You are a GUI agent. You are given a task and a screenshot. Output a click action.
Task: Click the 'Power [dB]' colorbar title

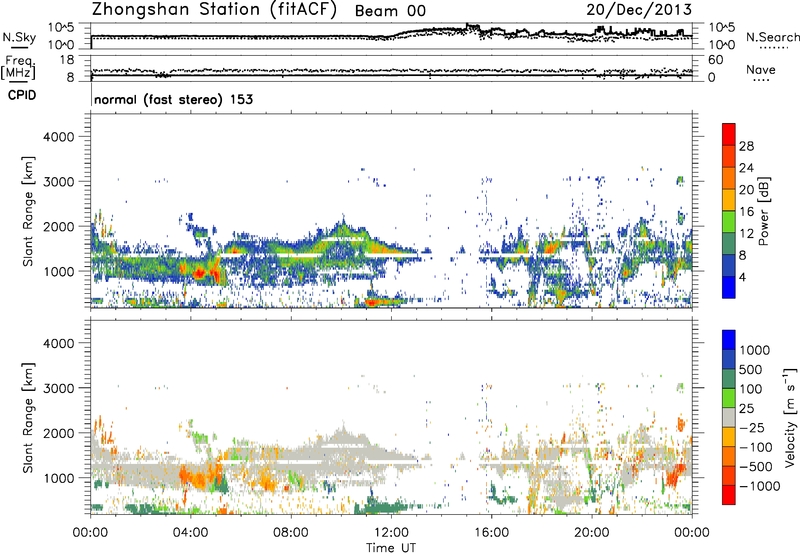[763, 211]
